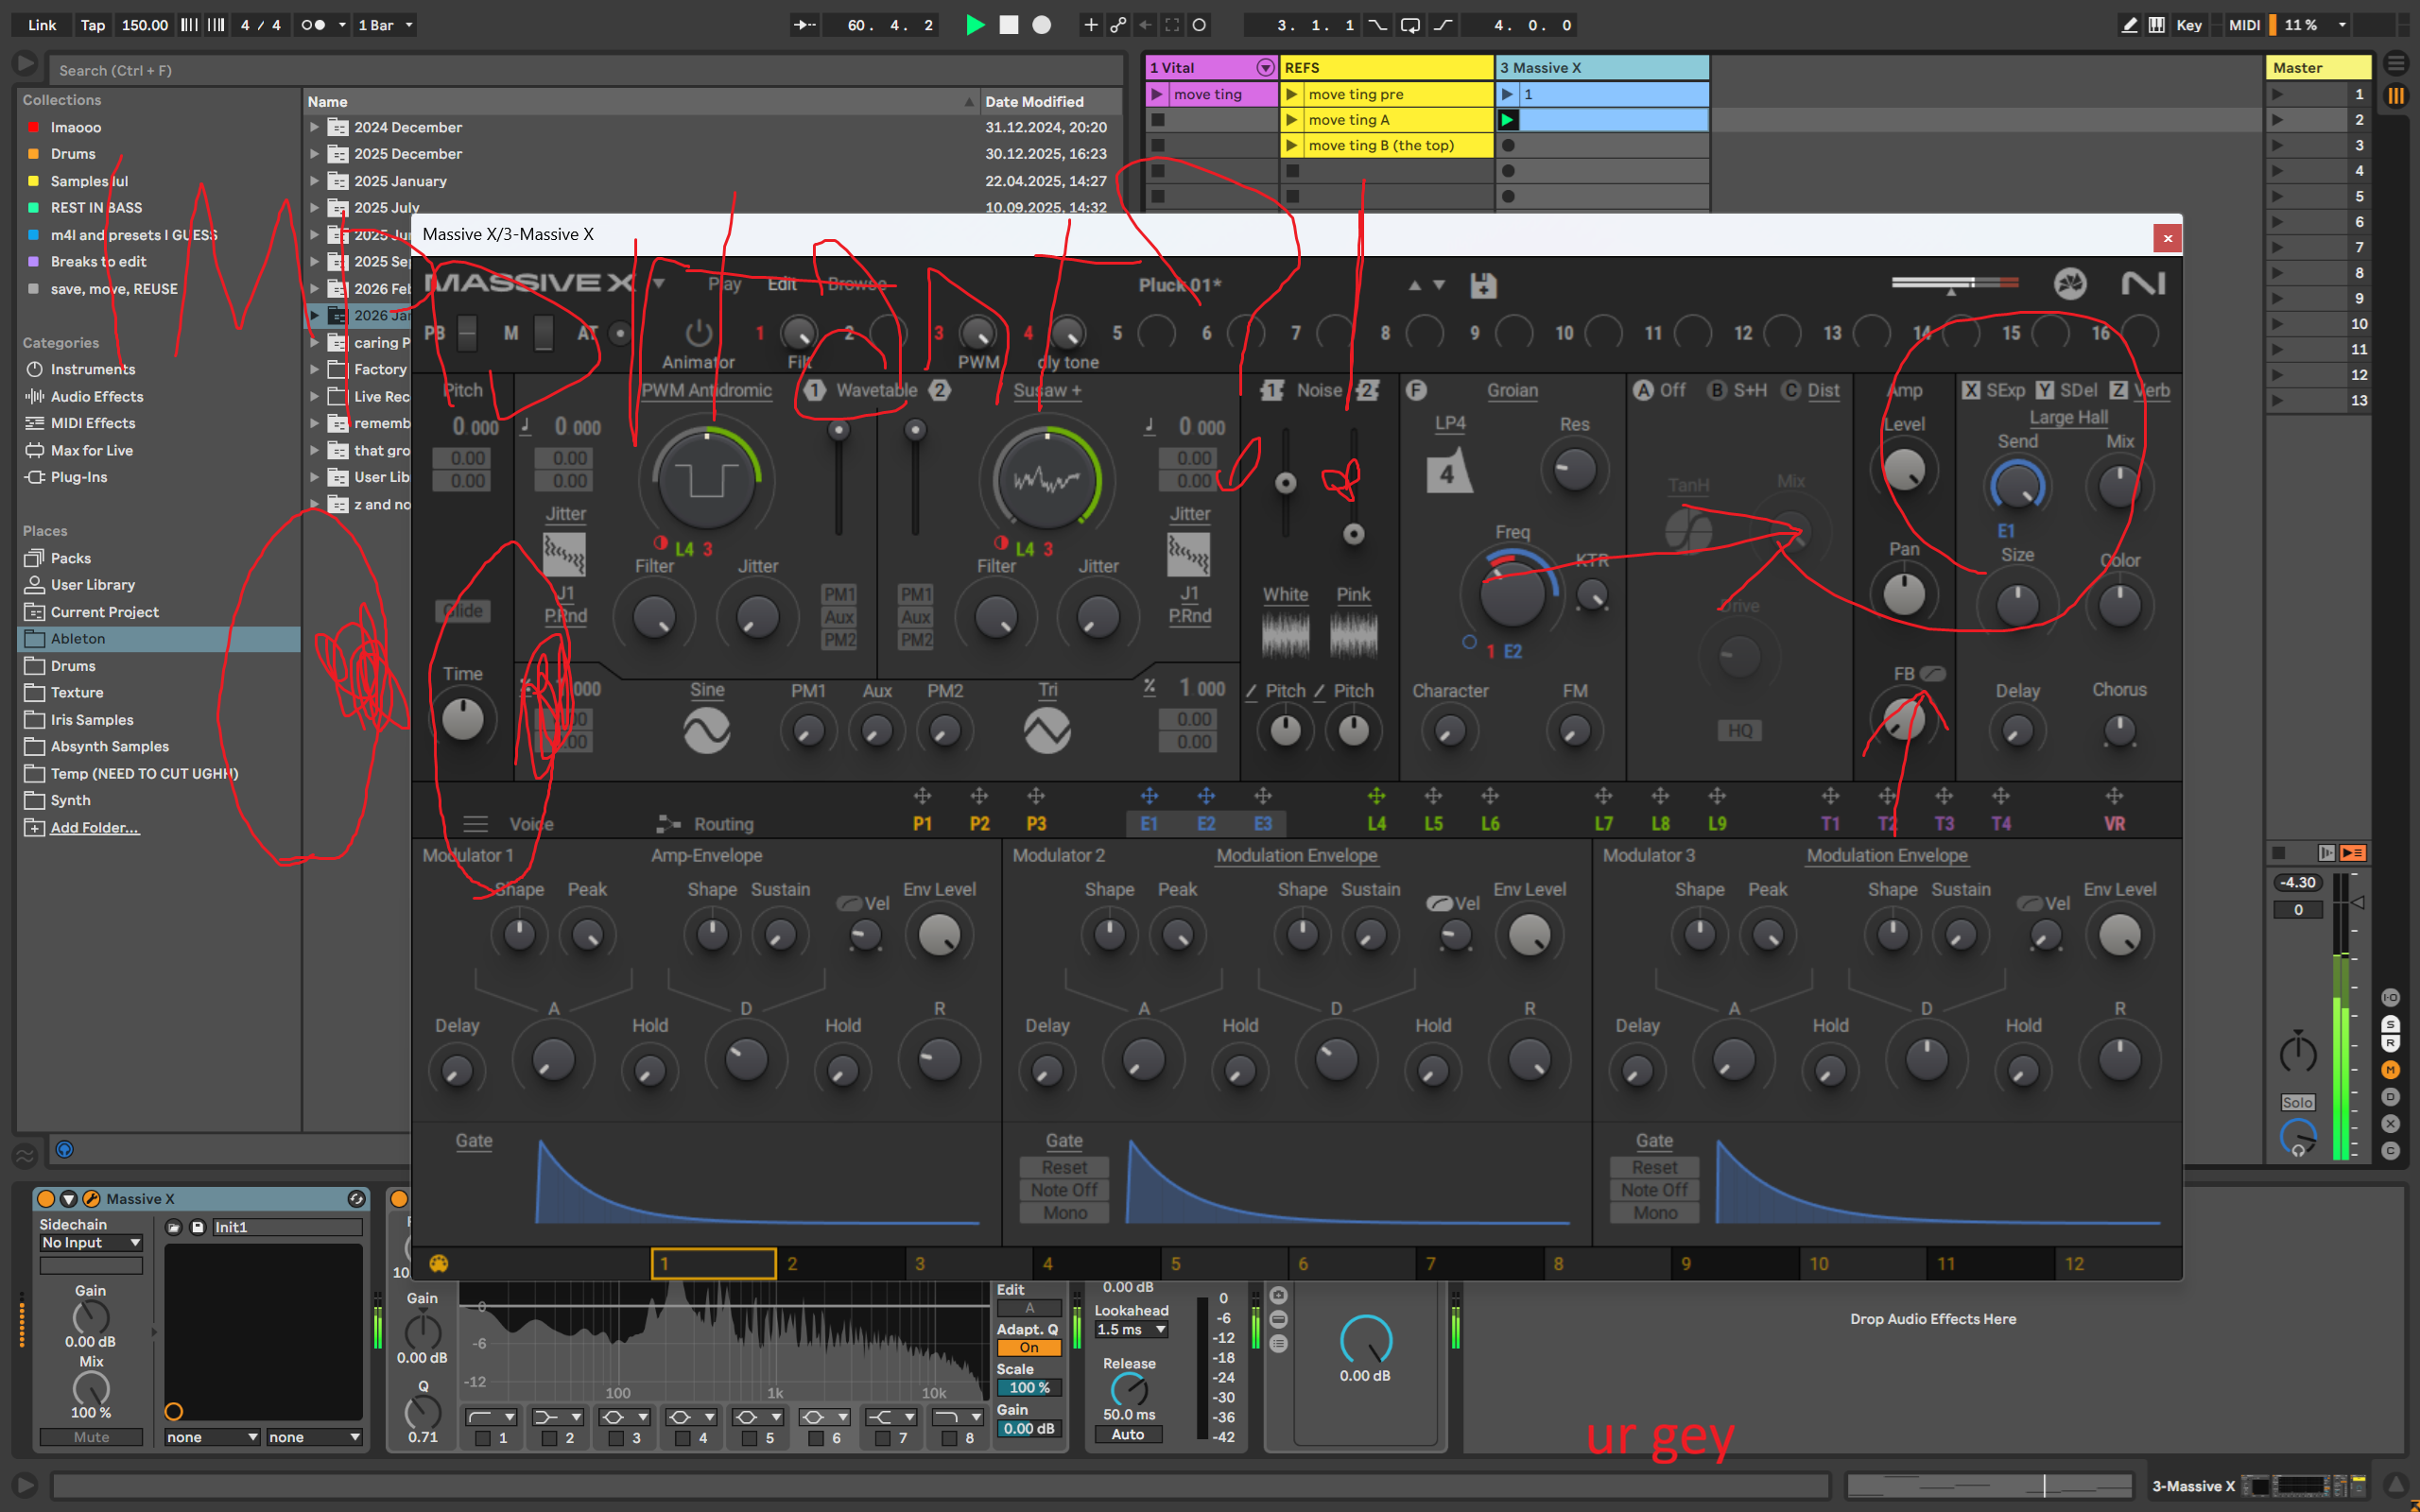Toggle the Animator power icon
The image size is (2420, 1512).
click(698, 332)
